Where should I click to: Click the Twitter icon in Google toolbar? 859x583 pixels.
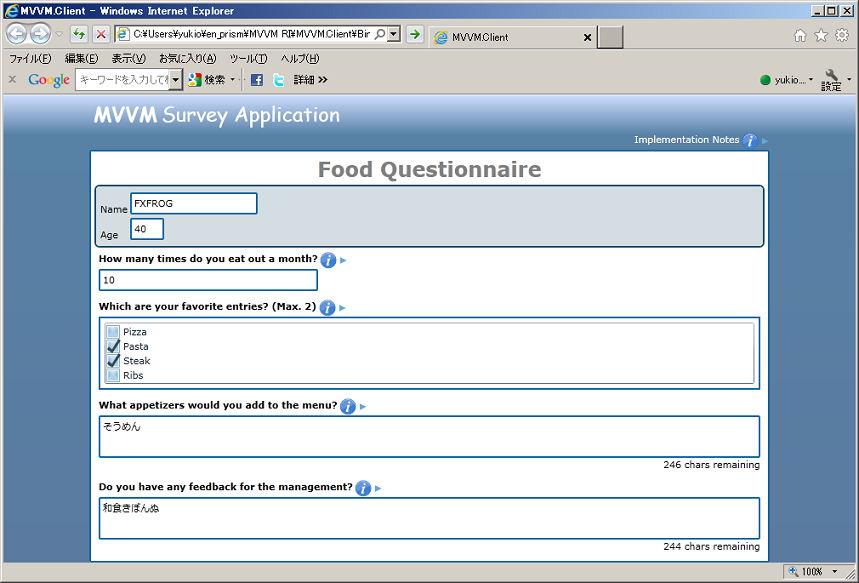[x=279, y=80]
